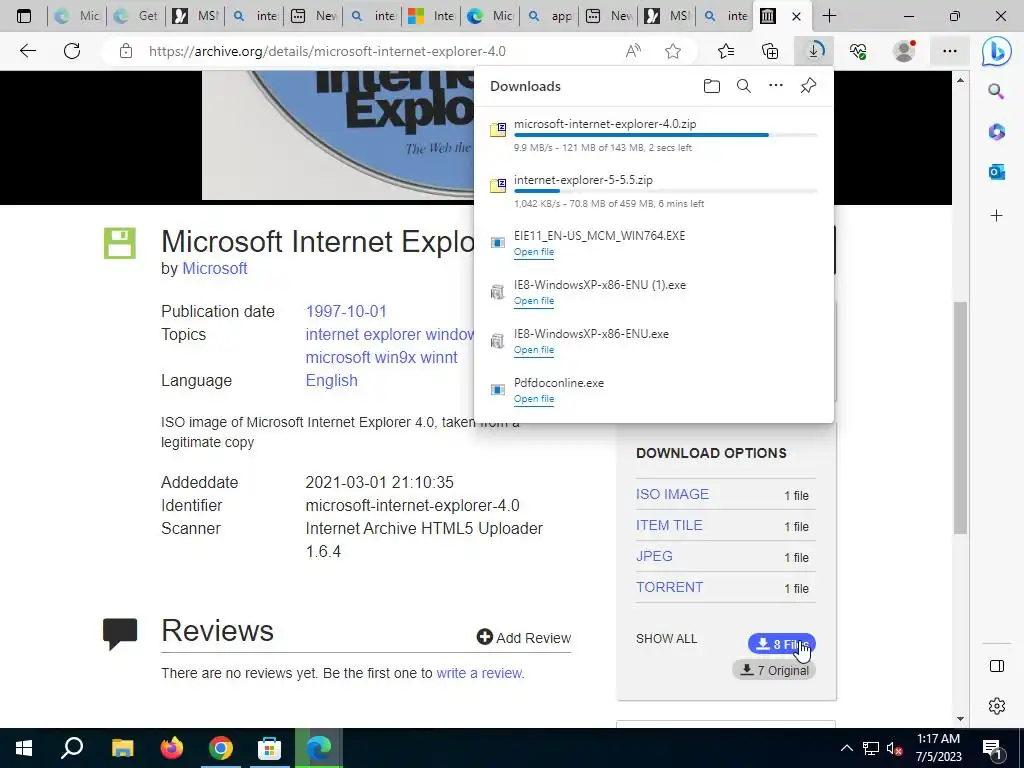
Task: Open sidebar search
Action: tap(996, 91)
